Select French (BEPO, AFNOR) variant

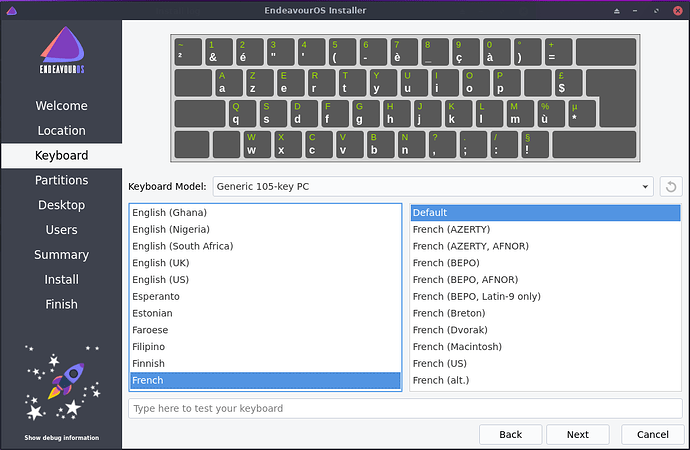pyautogui.click(x=545, y=279)
